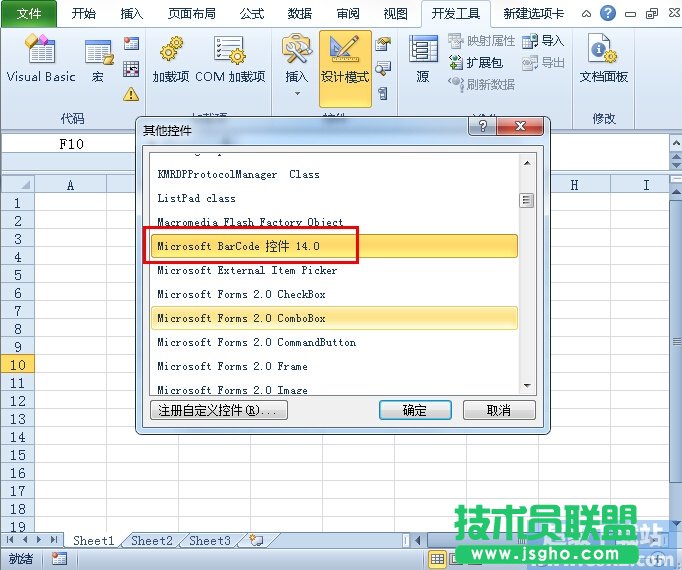The width and height of the screenshot is (682, 570).
Task: Open the Visual Basic editor
Action: [41, 60]
